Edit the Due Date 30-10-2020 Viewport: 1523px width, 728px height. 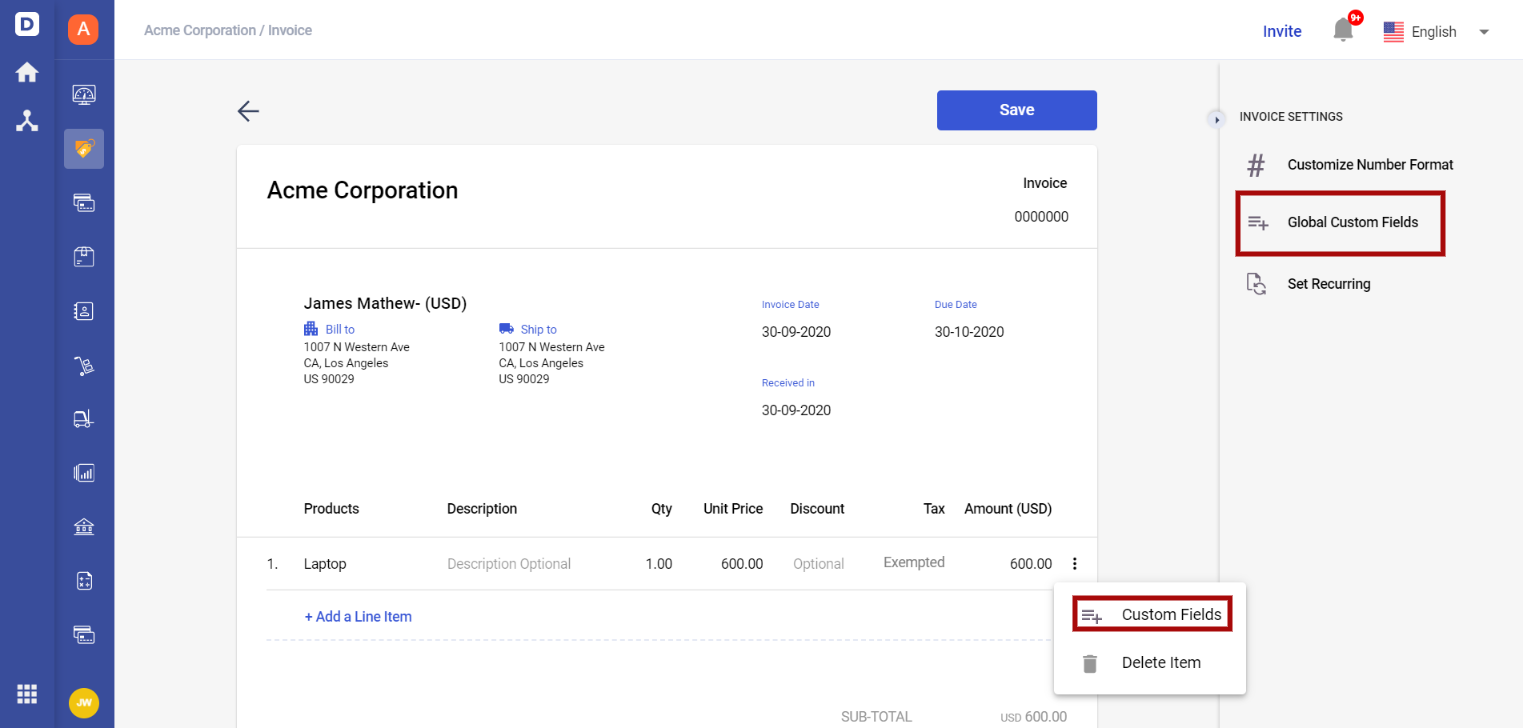tap(969, 332)
